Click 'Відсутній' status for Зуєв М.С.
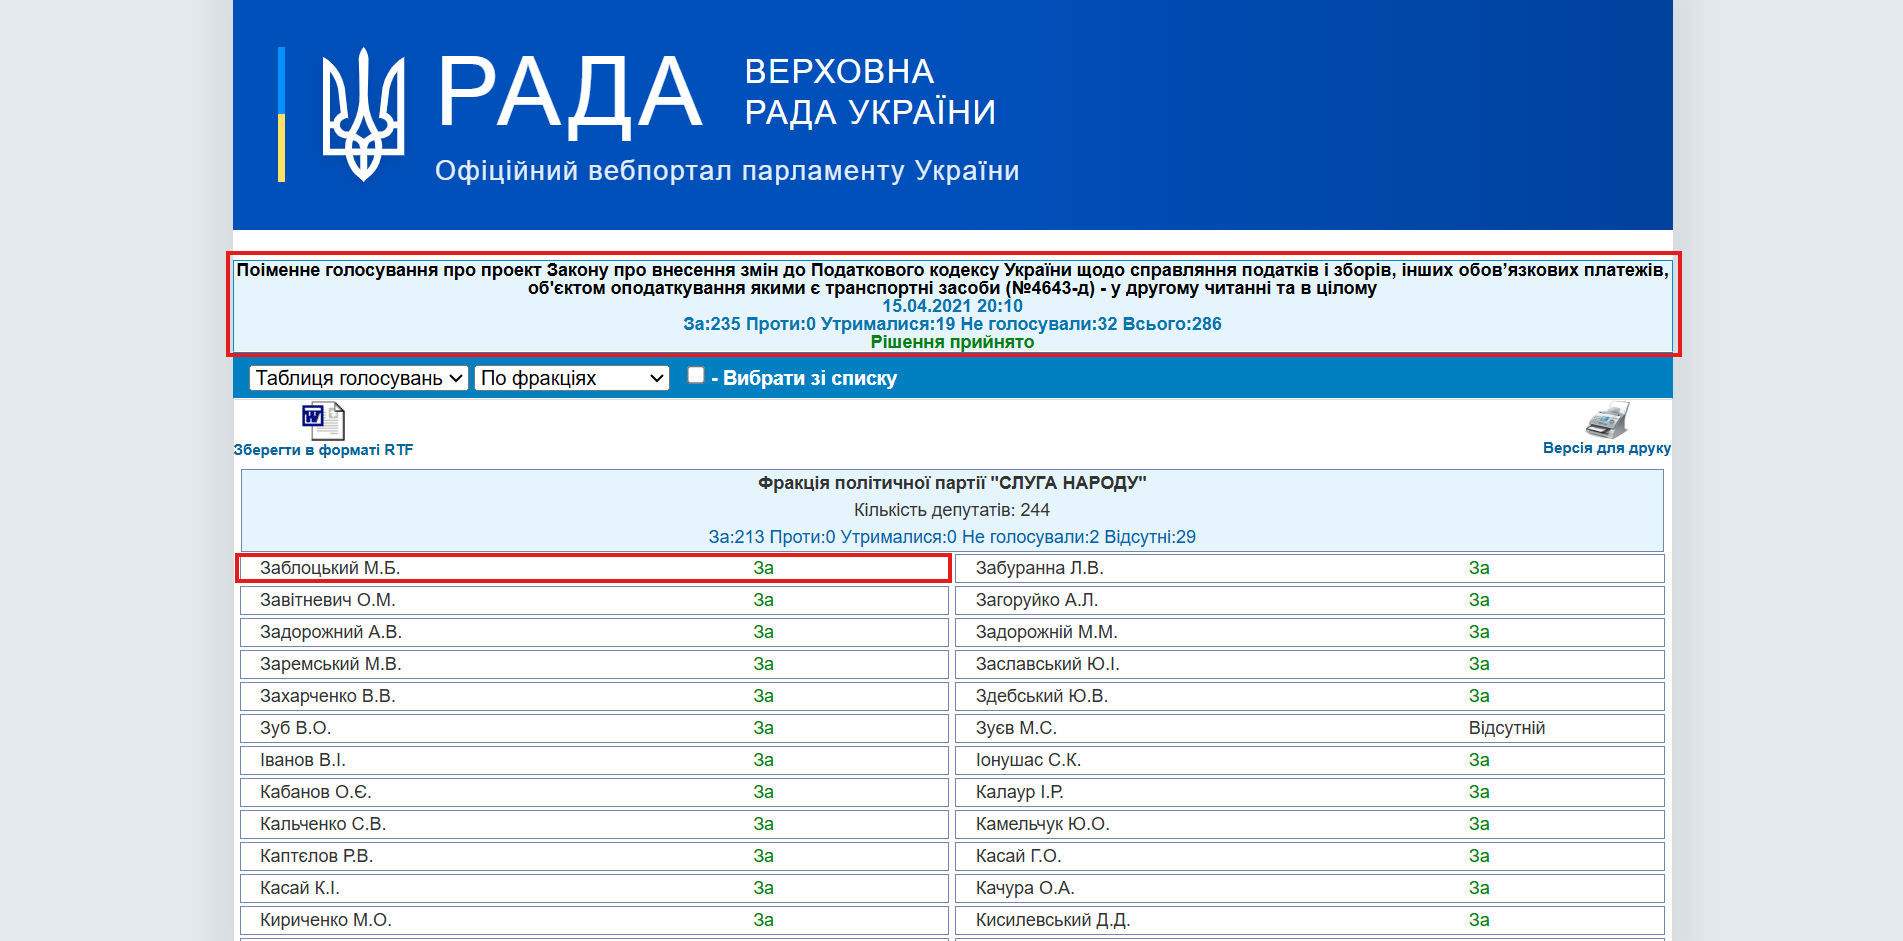Viewport: 1903px width, 941px height. [x=1507, y=728]
